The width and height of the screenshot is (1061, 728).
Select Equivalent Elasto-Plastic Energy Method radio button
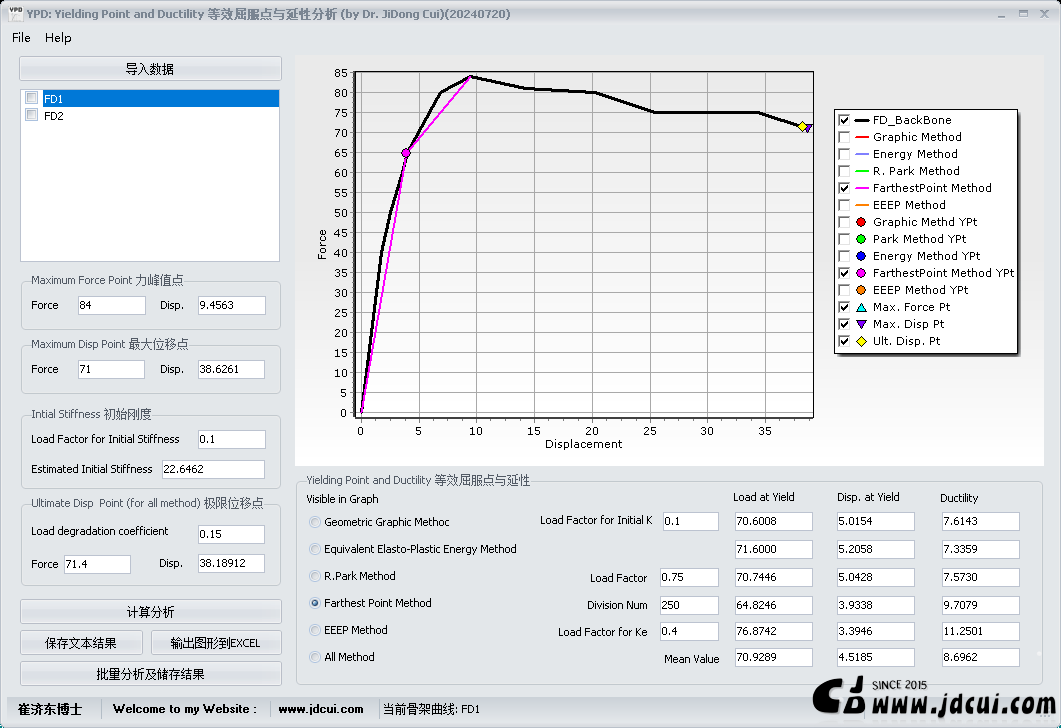pos(315,549)
